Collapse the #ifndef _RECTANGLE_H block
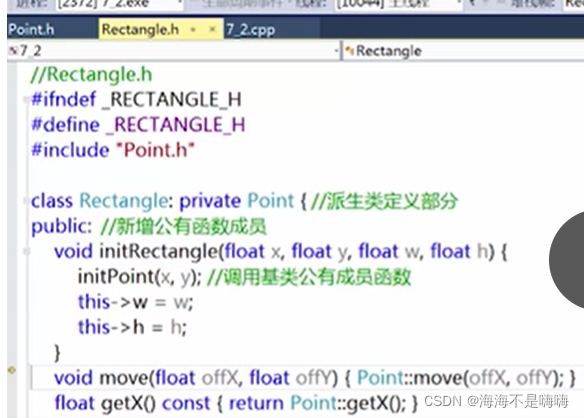Screen dimensions: 584x418 [x=26, y=99]
